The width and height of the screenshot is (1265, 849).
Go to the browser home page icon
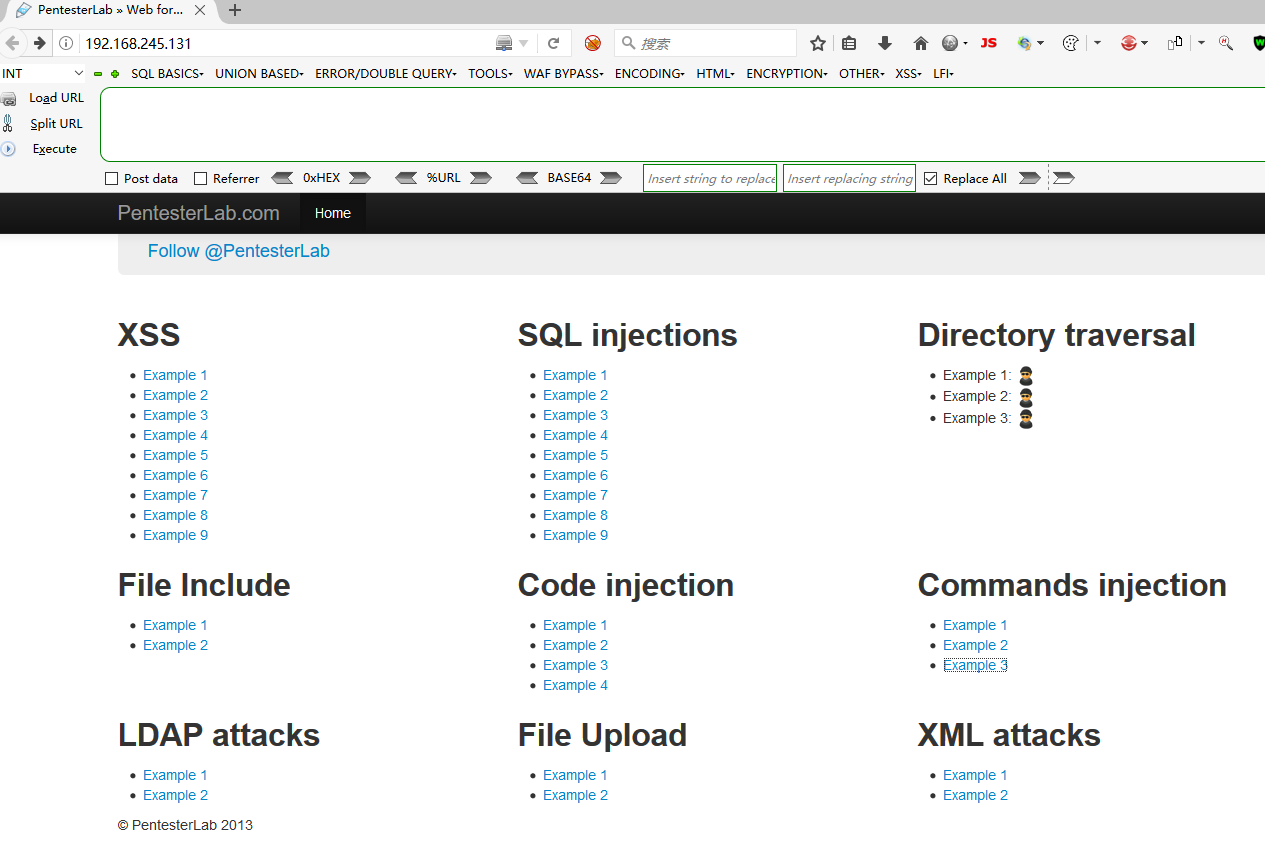(921, 43)
